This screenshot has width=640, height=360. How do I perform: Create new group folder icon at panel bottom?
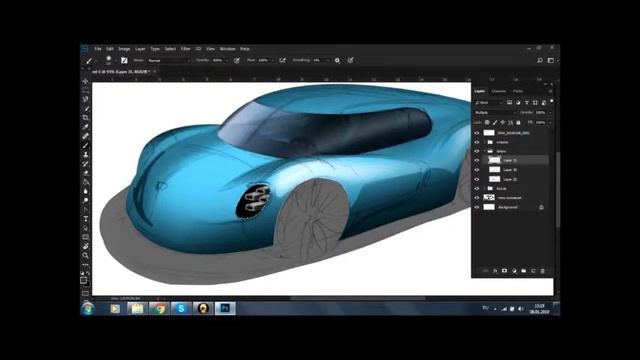click(x=524, y=271)
